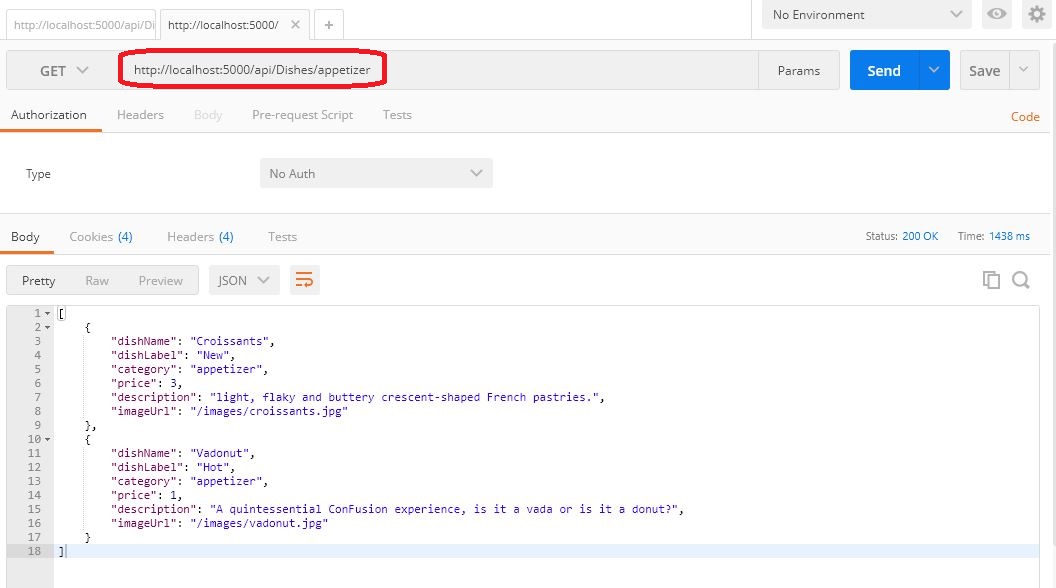1056x588 pixels.
Task: Open the Send button's dropdown arrow
Action: point(932,70)
